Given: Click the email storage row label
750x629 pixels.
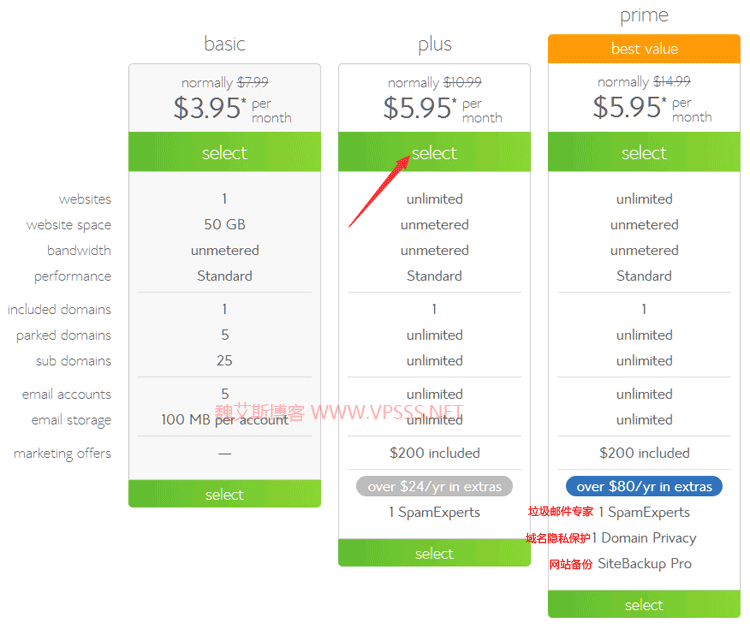Looking at the screenshot, I should 71,420.
